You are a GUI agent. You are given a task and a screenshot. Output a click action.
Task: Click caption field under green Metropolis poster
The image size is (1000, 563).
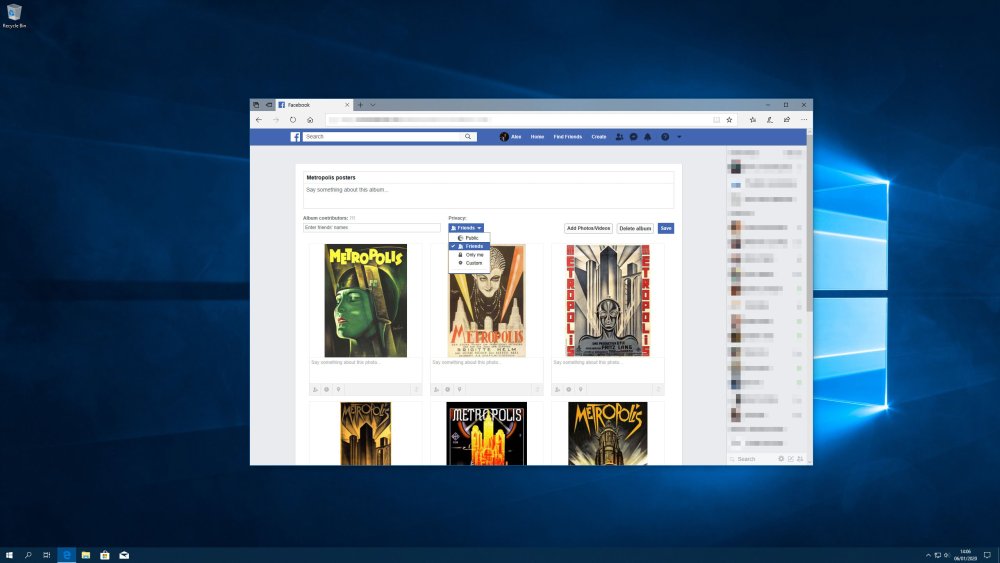(365, 370)
